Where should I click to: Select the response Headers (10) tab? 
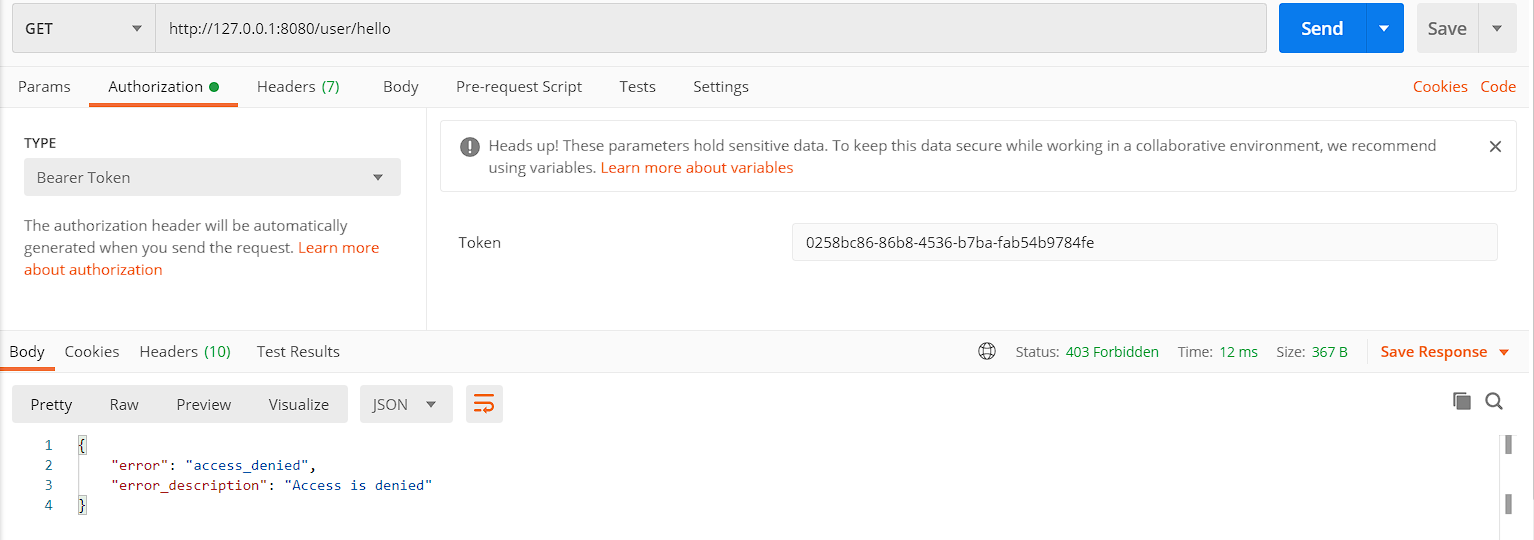(185, 352)
